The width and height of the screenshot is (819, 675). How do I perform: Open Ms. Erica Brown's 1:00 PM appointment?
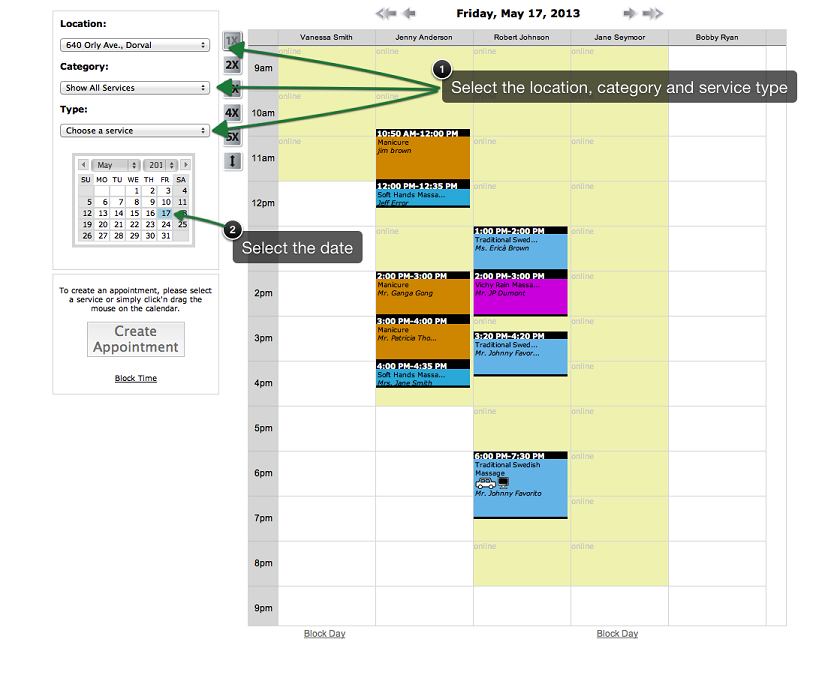click(x=521, y=248)
